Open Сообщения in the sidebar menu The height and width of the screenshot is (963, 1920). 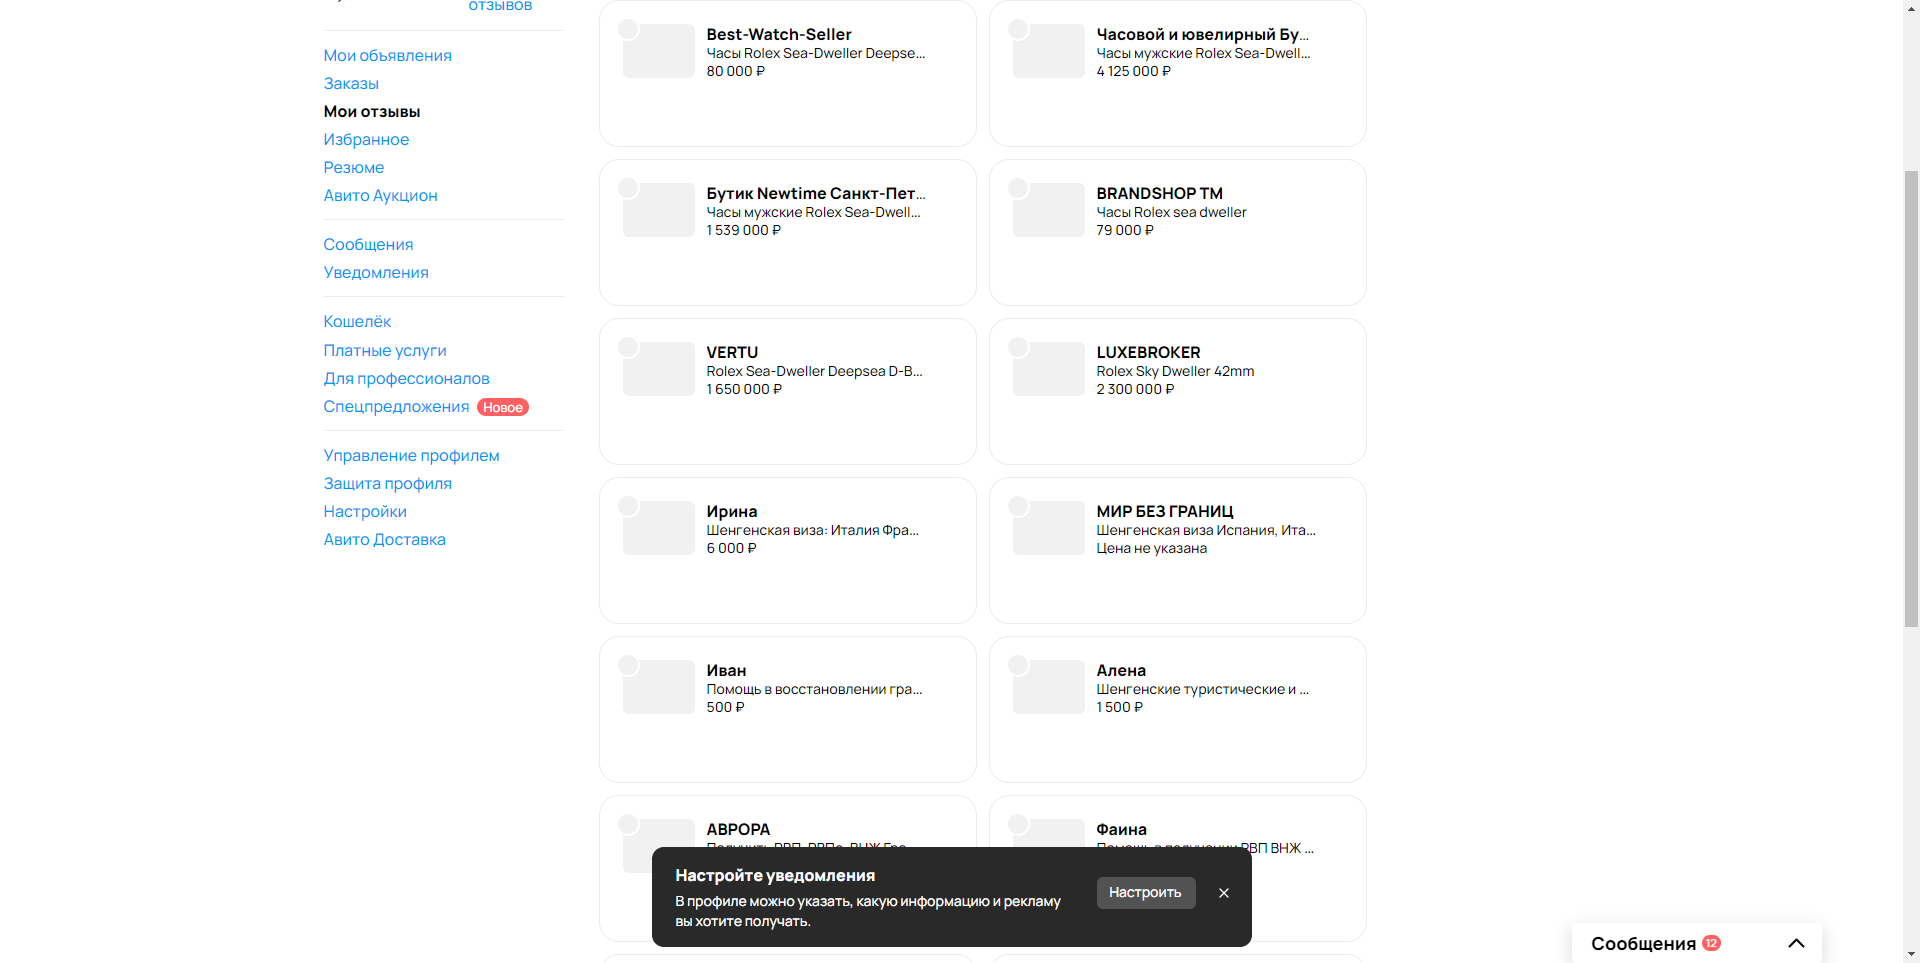pyautogui.click(x=368, y=244)
